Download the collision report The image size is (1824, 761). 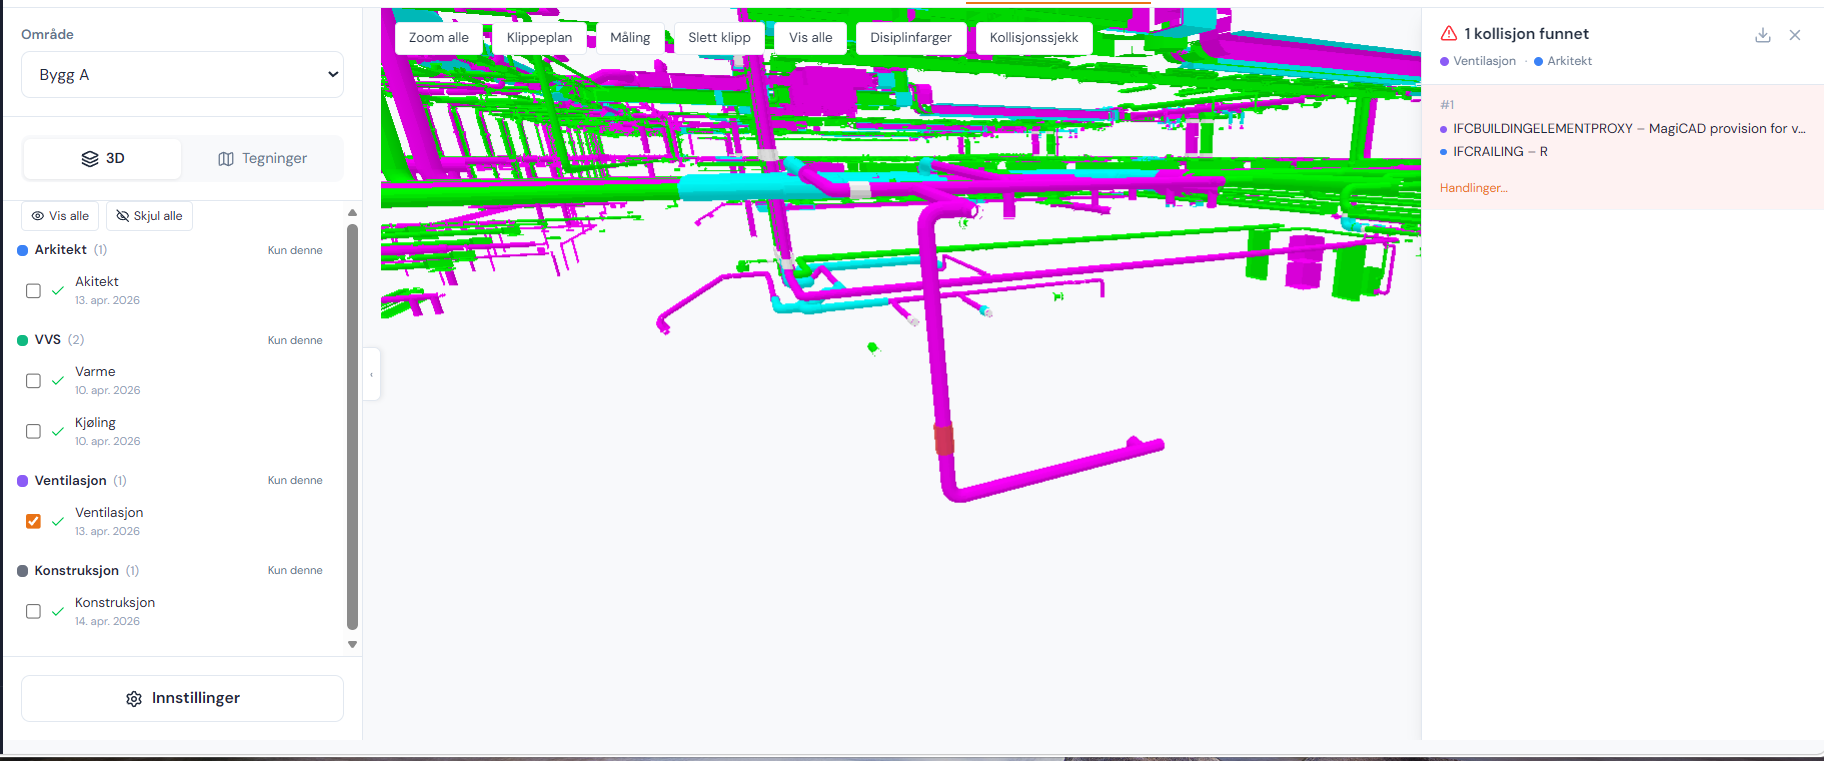[1763, 35]
